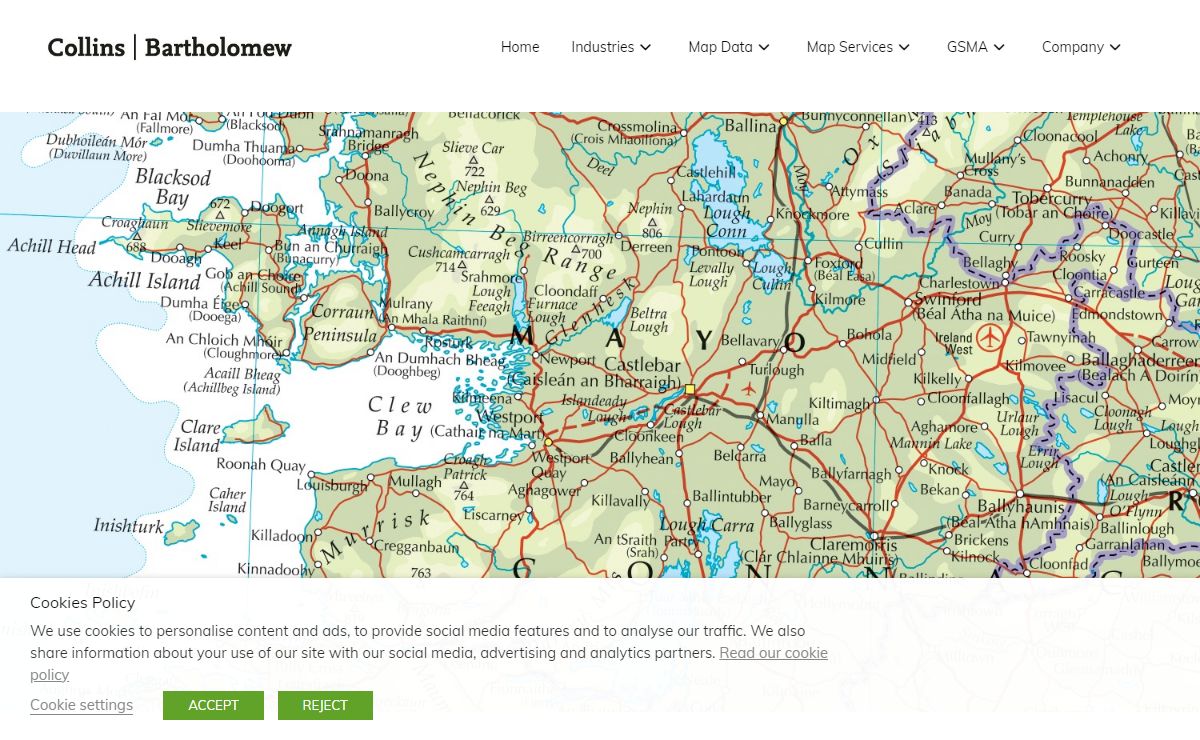Decline cookies with the REJECT button
This screenshot has height=740, width=1200.
(x=325, y=705)
